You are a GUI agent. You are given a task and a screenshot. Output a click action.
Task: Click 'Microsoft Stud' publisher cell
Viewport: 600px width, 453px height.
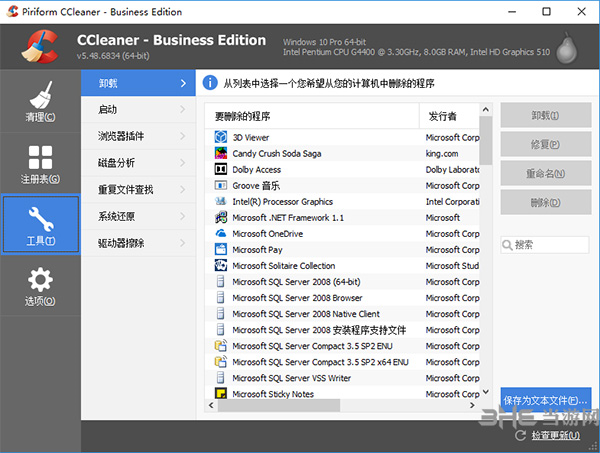452,266
